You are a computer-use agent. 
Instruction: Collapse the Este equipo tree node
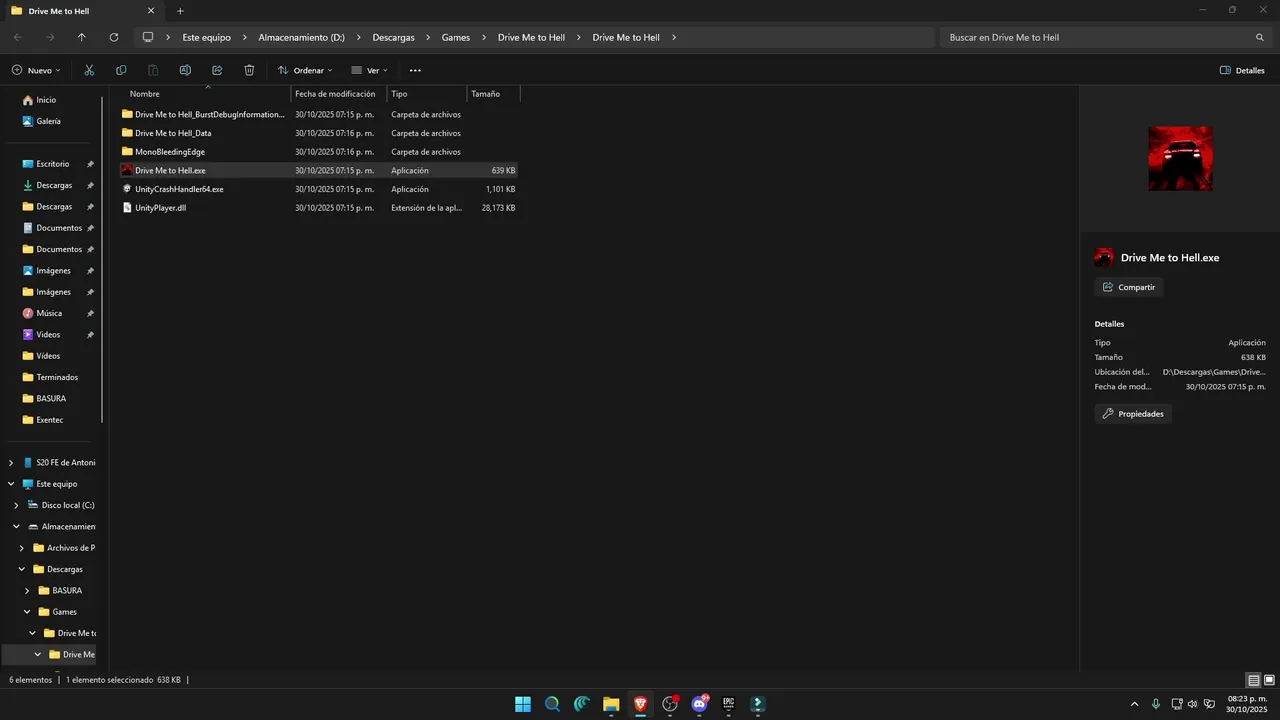pos(11,484)
